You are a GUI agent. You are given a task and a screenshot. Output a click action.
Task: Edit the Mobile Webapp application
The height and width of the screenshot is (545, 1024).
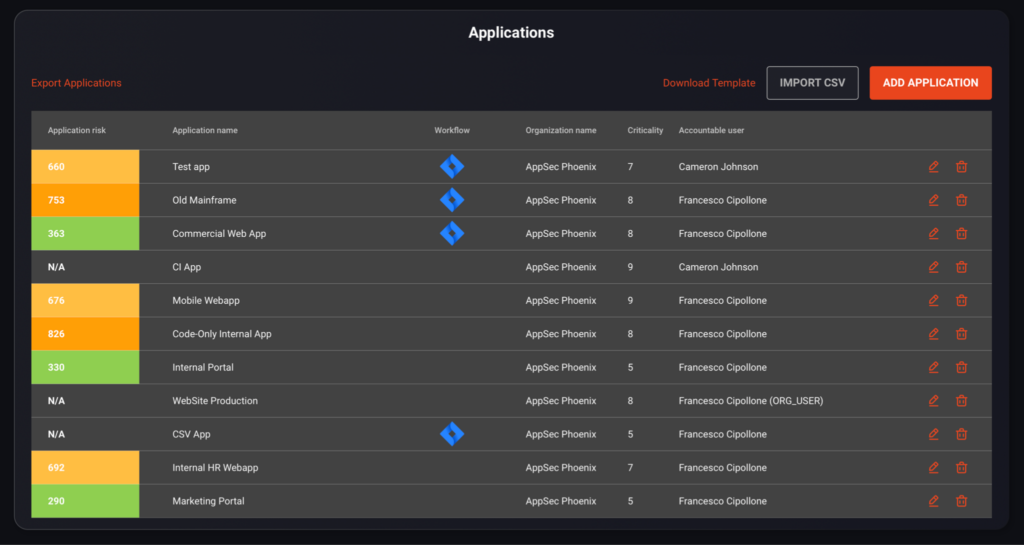(x=934, y=300)
